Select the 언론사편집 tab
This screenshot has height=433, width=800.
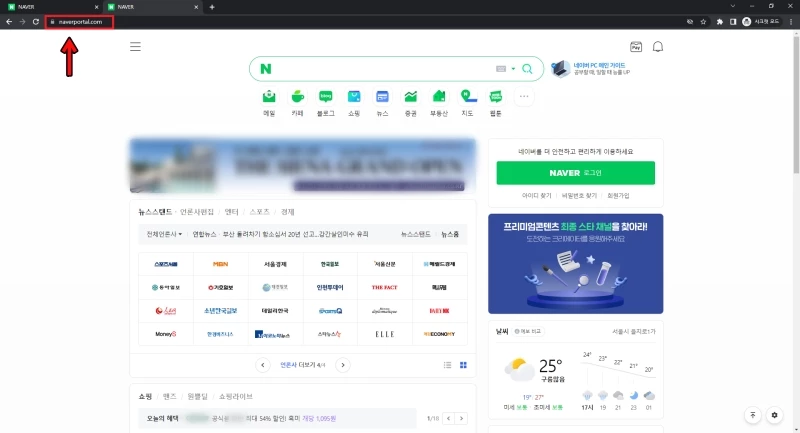pos(197,212)
